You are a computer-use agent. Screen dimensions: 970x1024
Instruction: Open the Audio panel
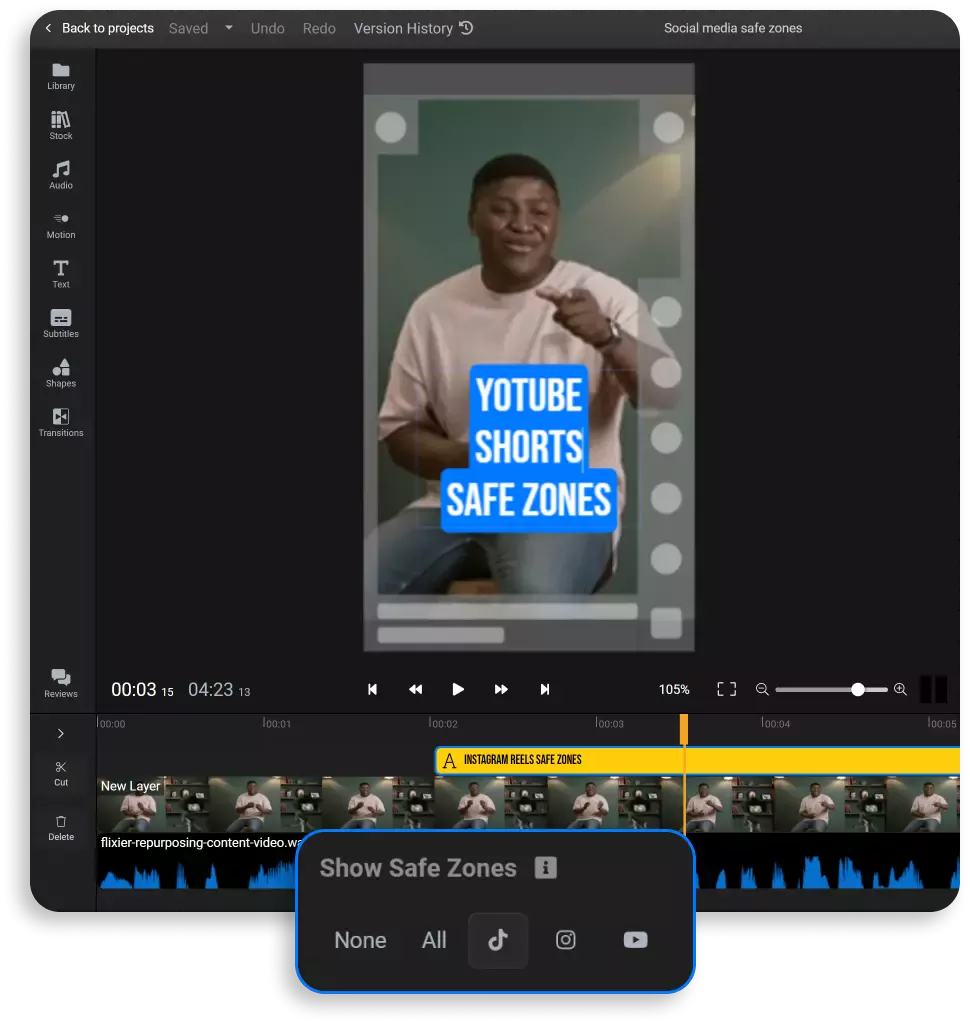(x=61, y=175)
